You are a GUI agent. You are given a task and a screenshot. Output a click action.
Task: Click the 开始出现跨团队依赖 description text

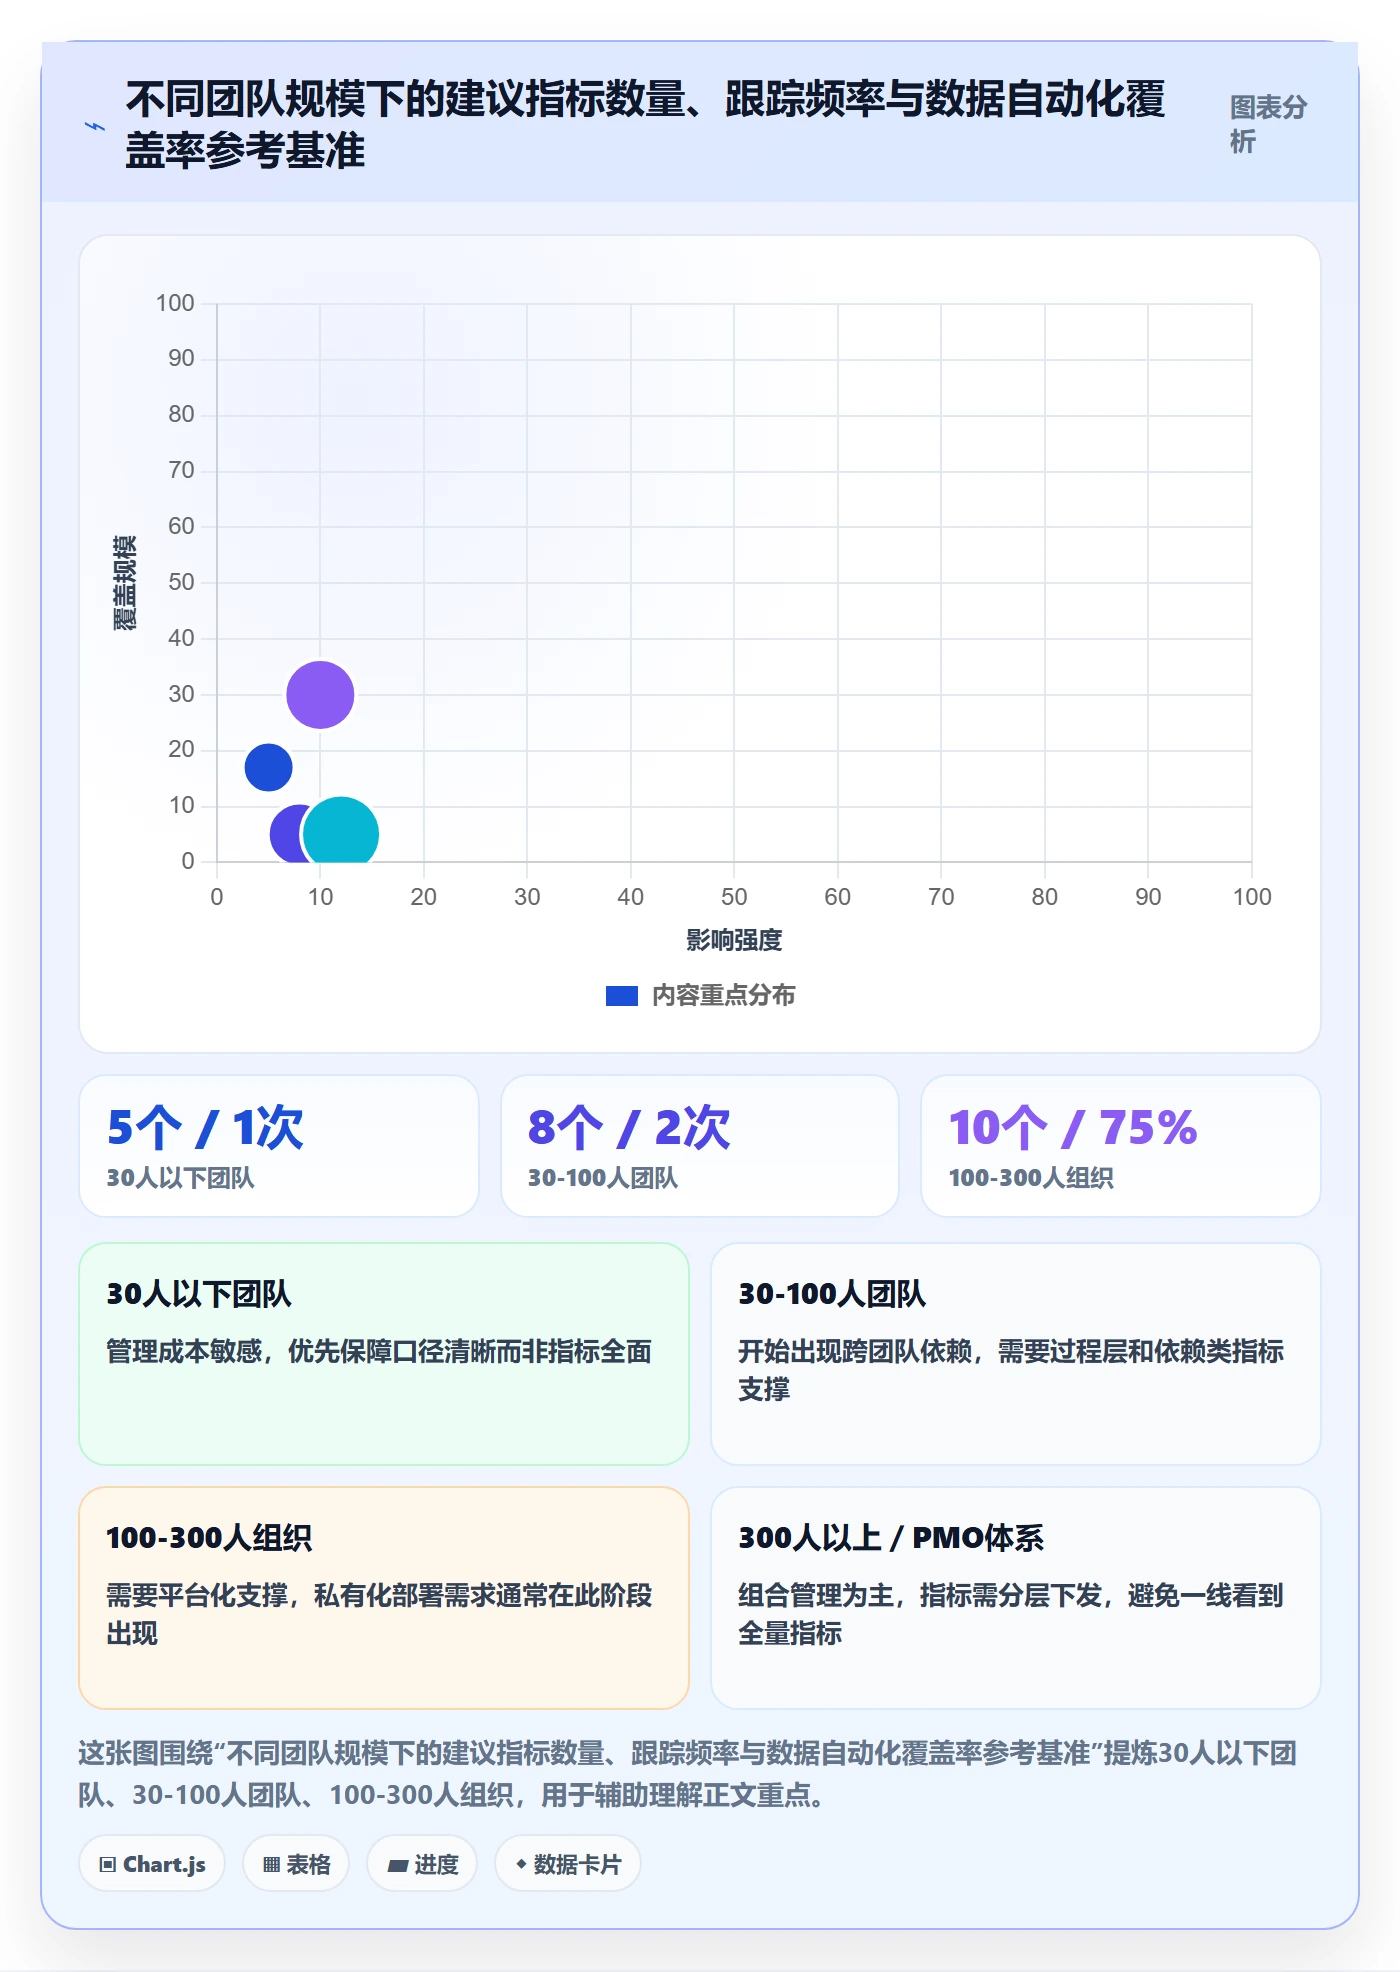(x=1011, y=1370)
